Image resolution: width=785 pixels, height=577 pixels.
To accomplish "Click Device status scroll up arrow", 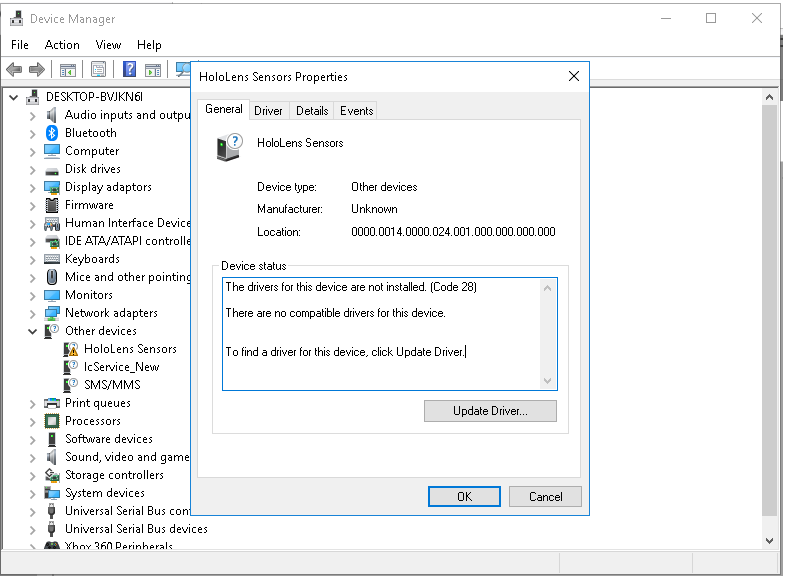I will coord(547,288).
